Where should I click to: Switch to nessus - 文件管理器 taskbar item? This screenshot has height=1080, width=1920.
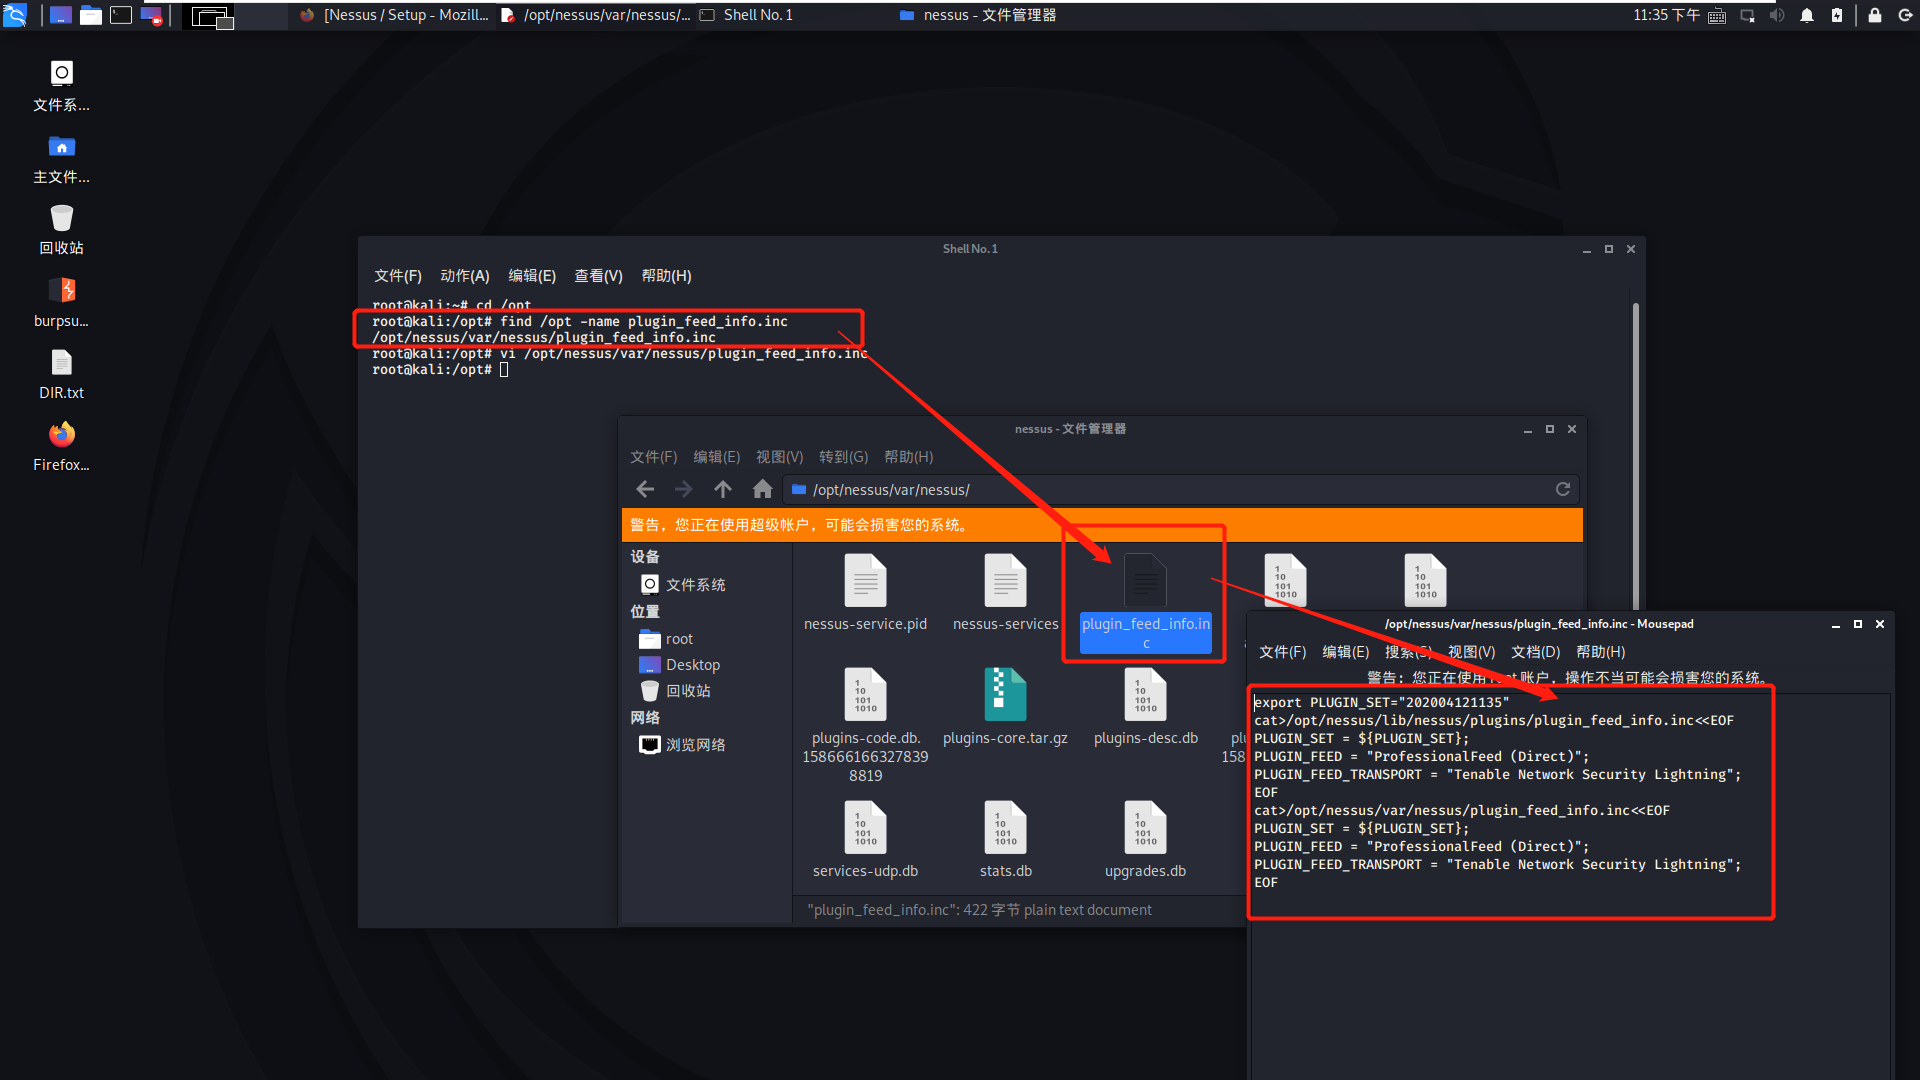[978, 15]
